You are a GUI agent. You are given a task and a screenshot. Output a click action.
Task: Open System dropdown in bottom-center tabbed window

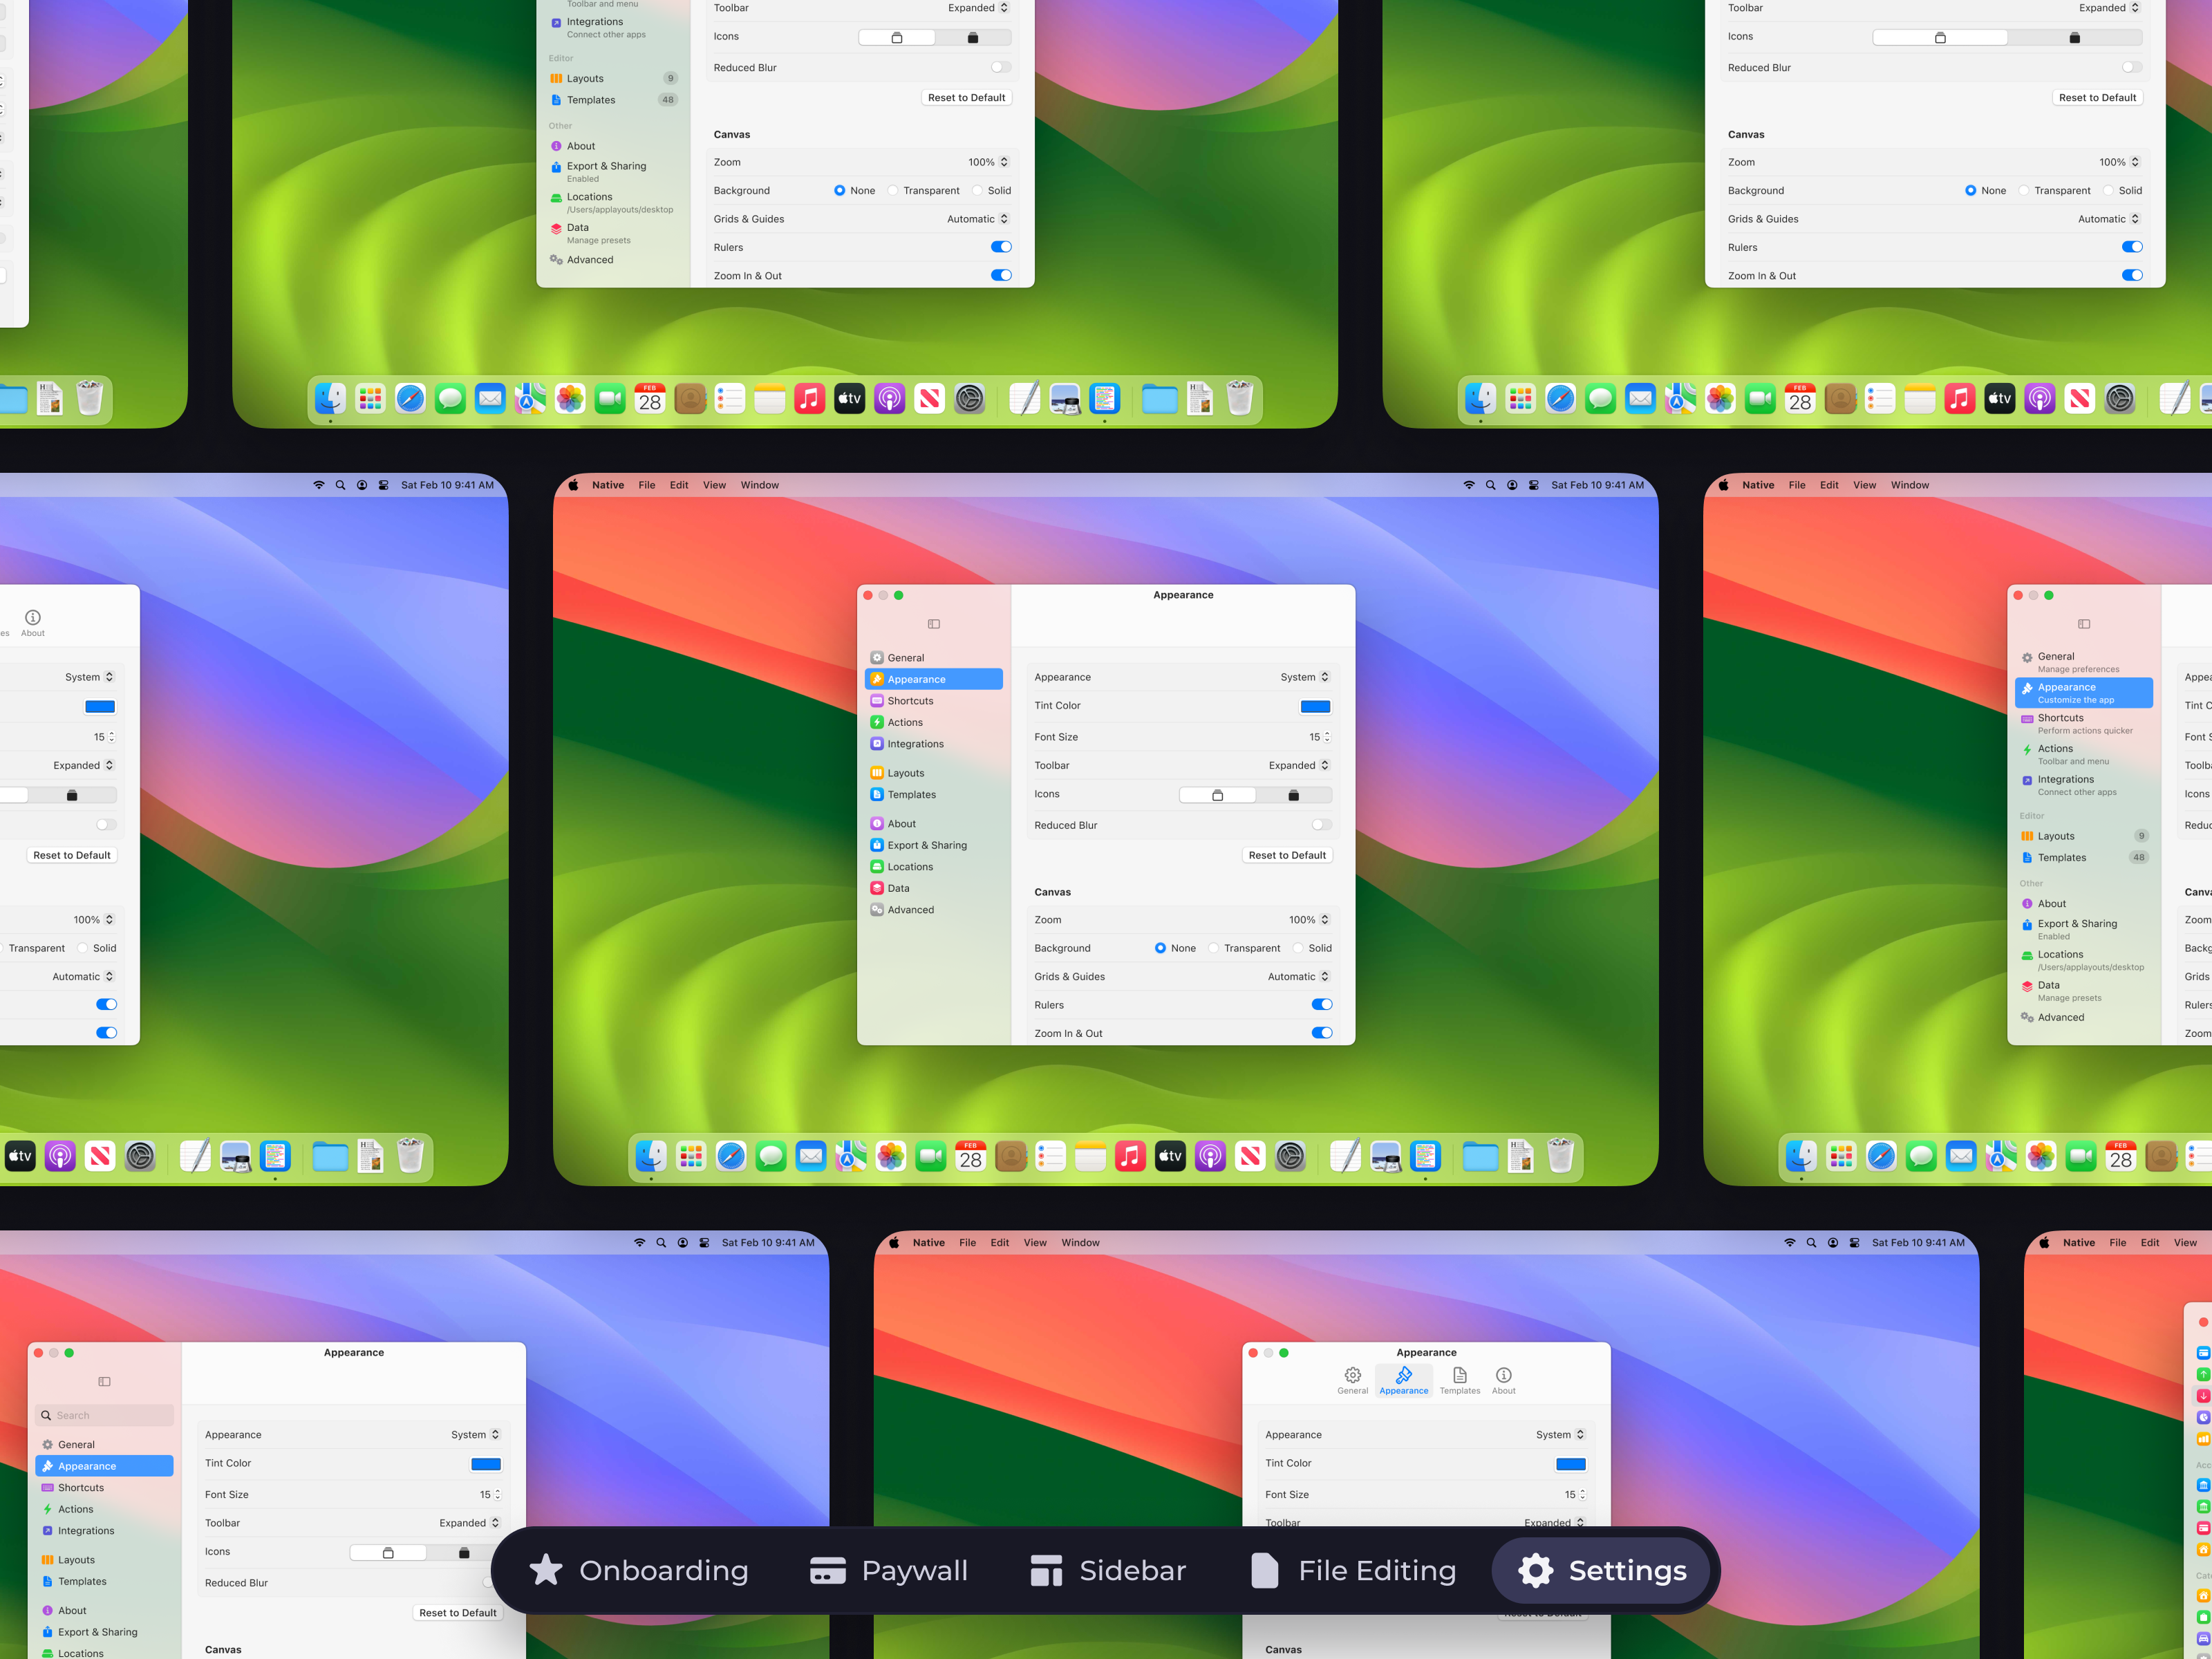tap(1560, 1435)
